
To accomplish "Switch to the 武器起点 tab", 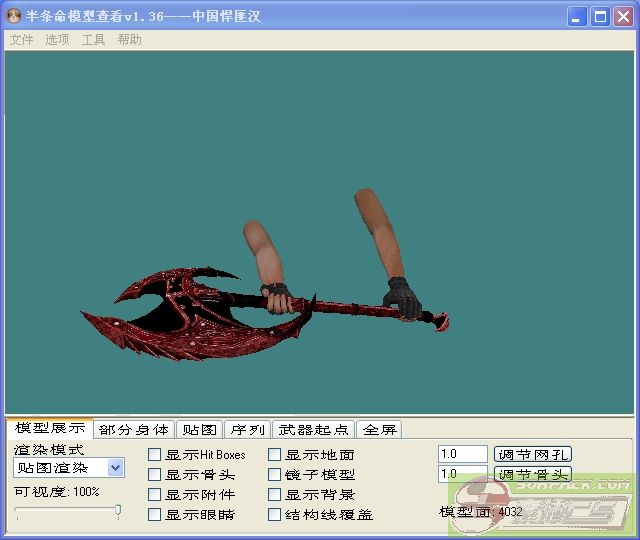I will tap(313, 430).
